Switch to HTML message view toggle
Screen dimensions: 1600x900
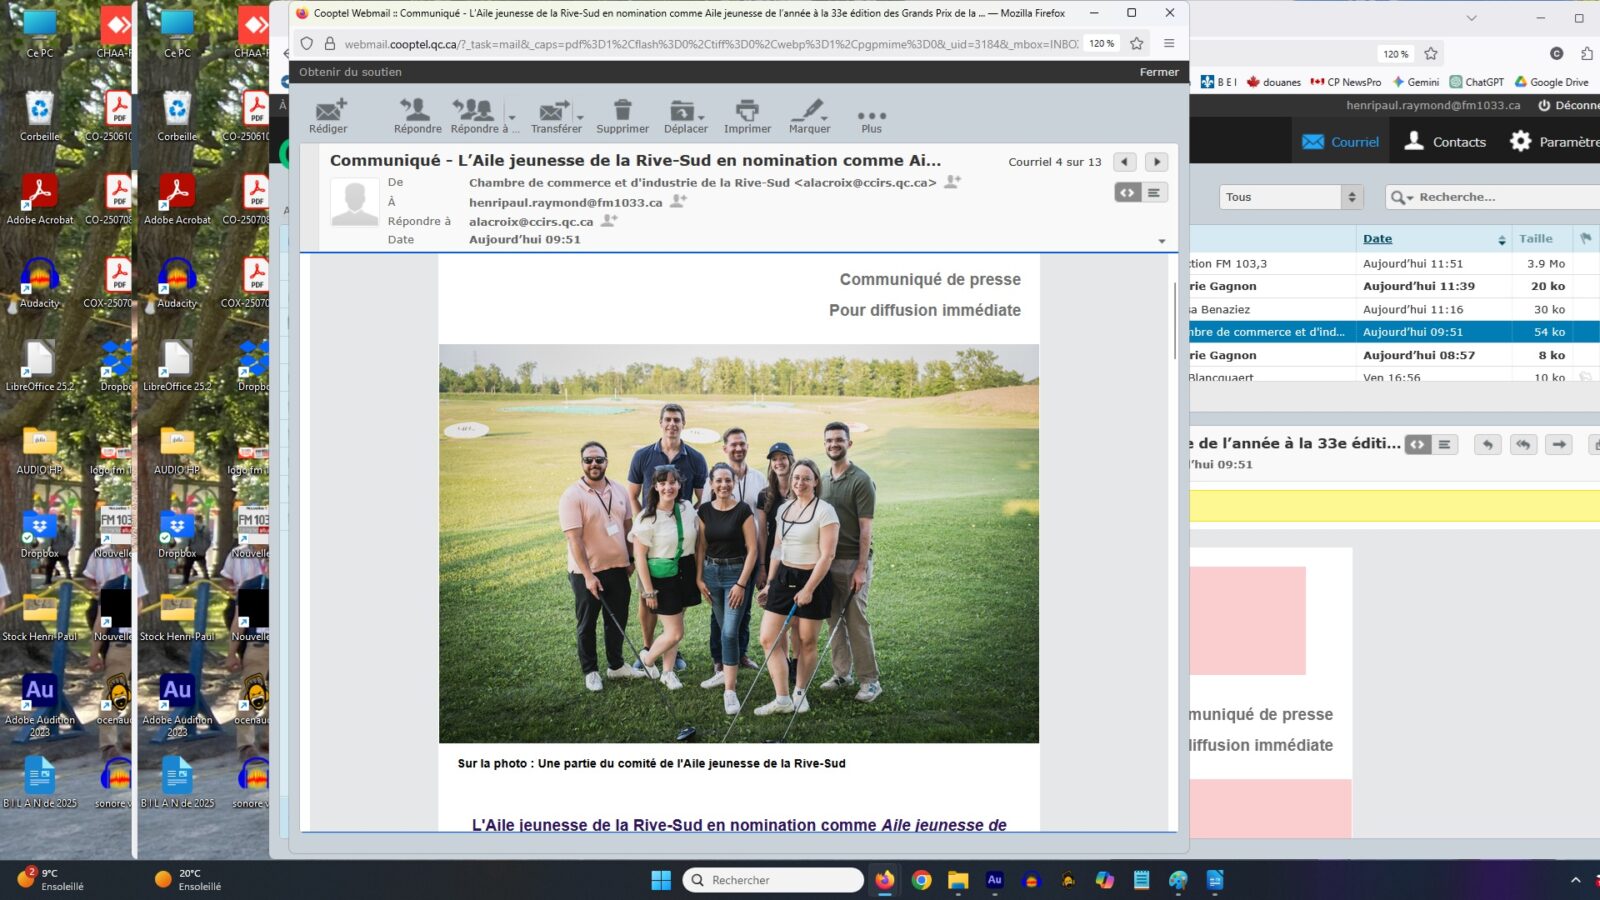[1128, 193]
